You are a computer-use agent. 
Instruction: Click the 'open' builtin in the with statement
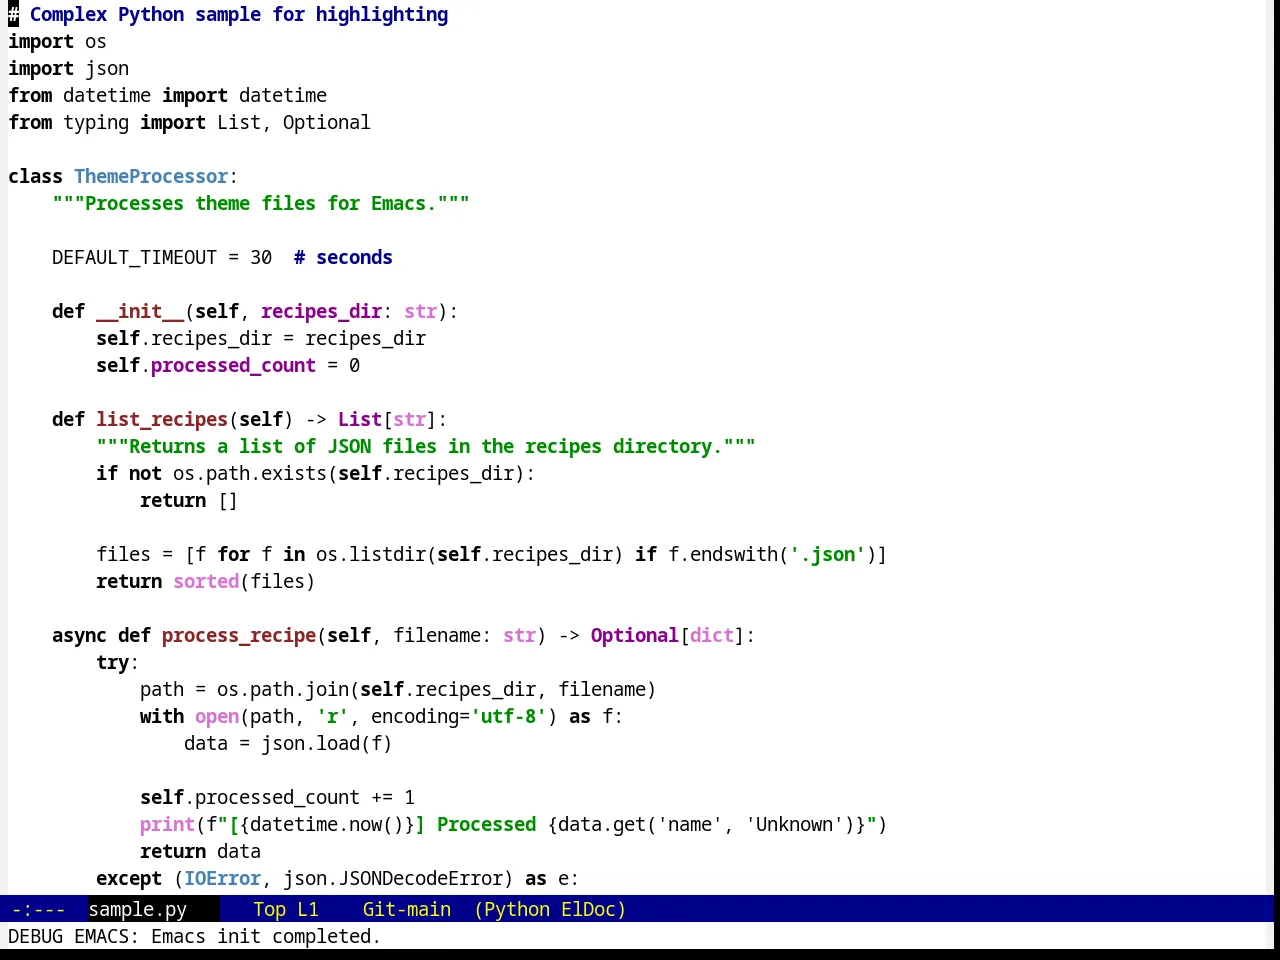(x=217, y=716)
